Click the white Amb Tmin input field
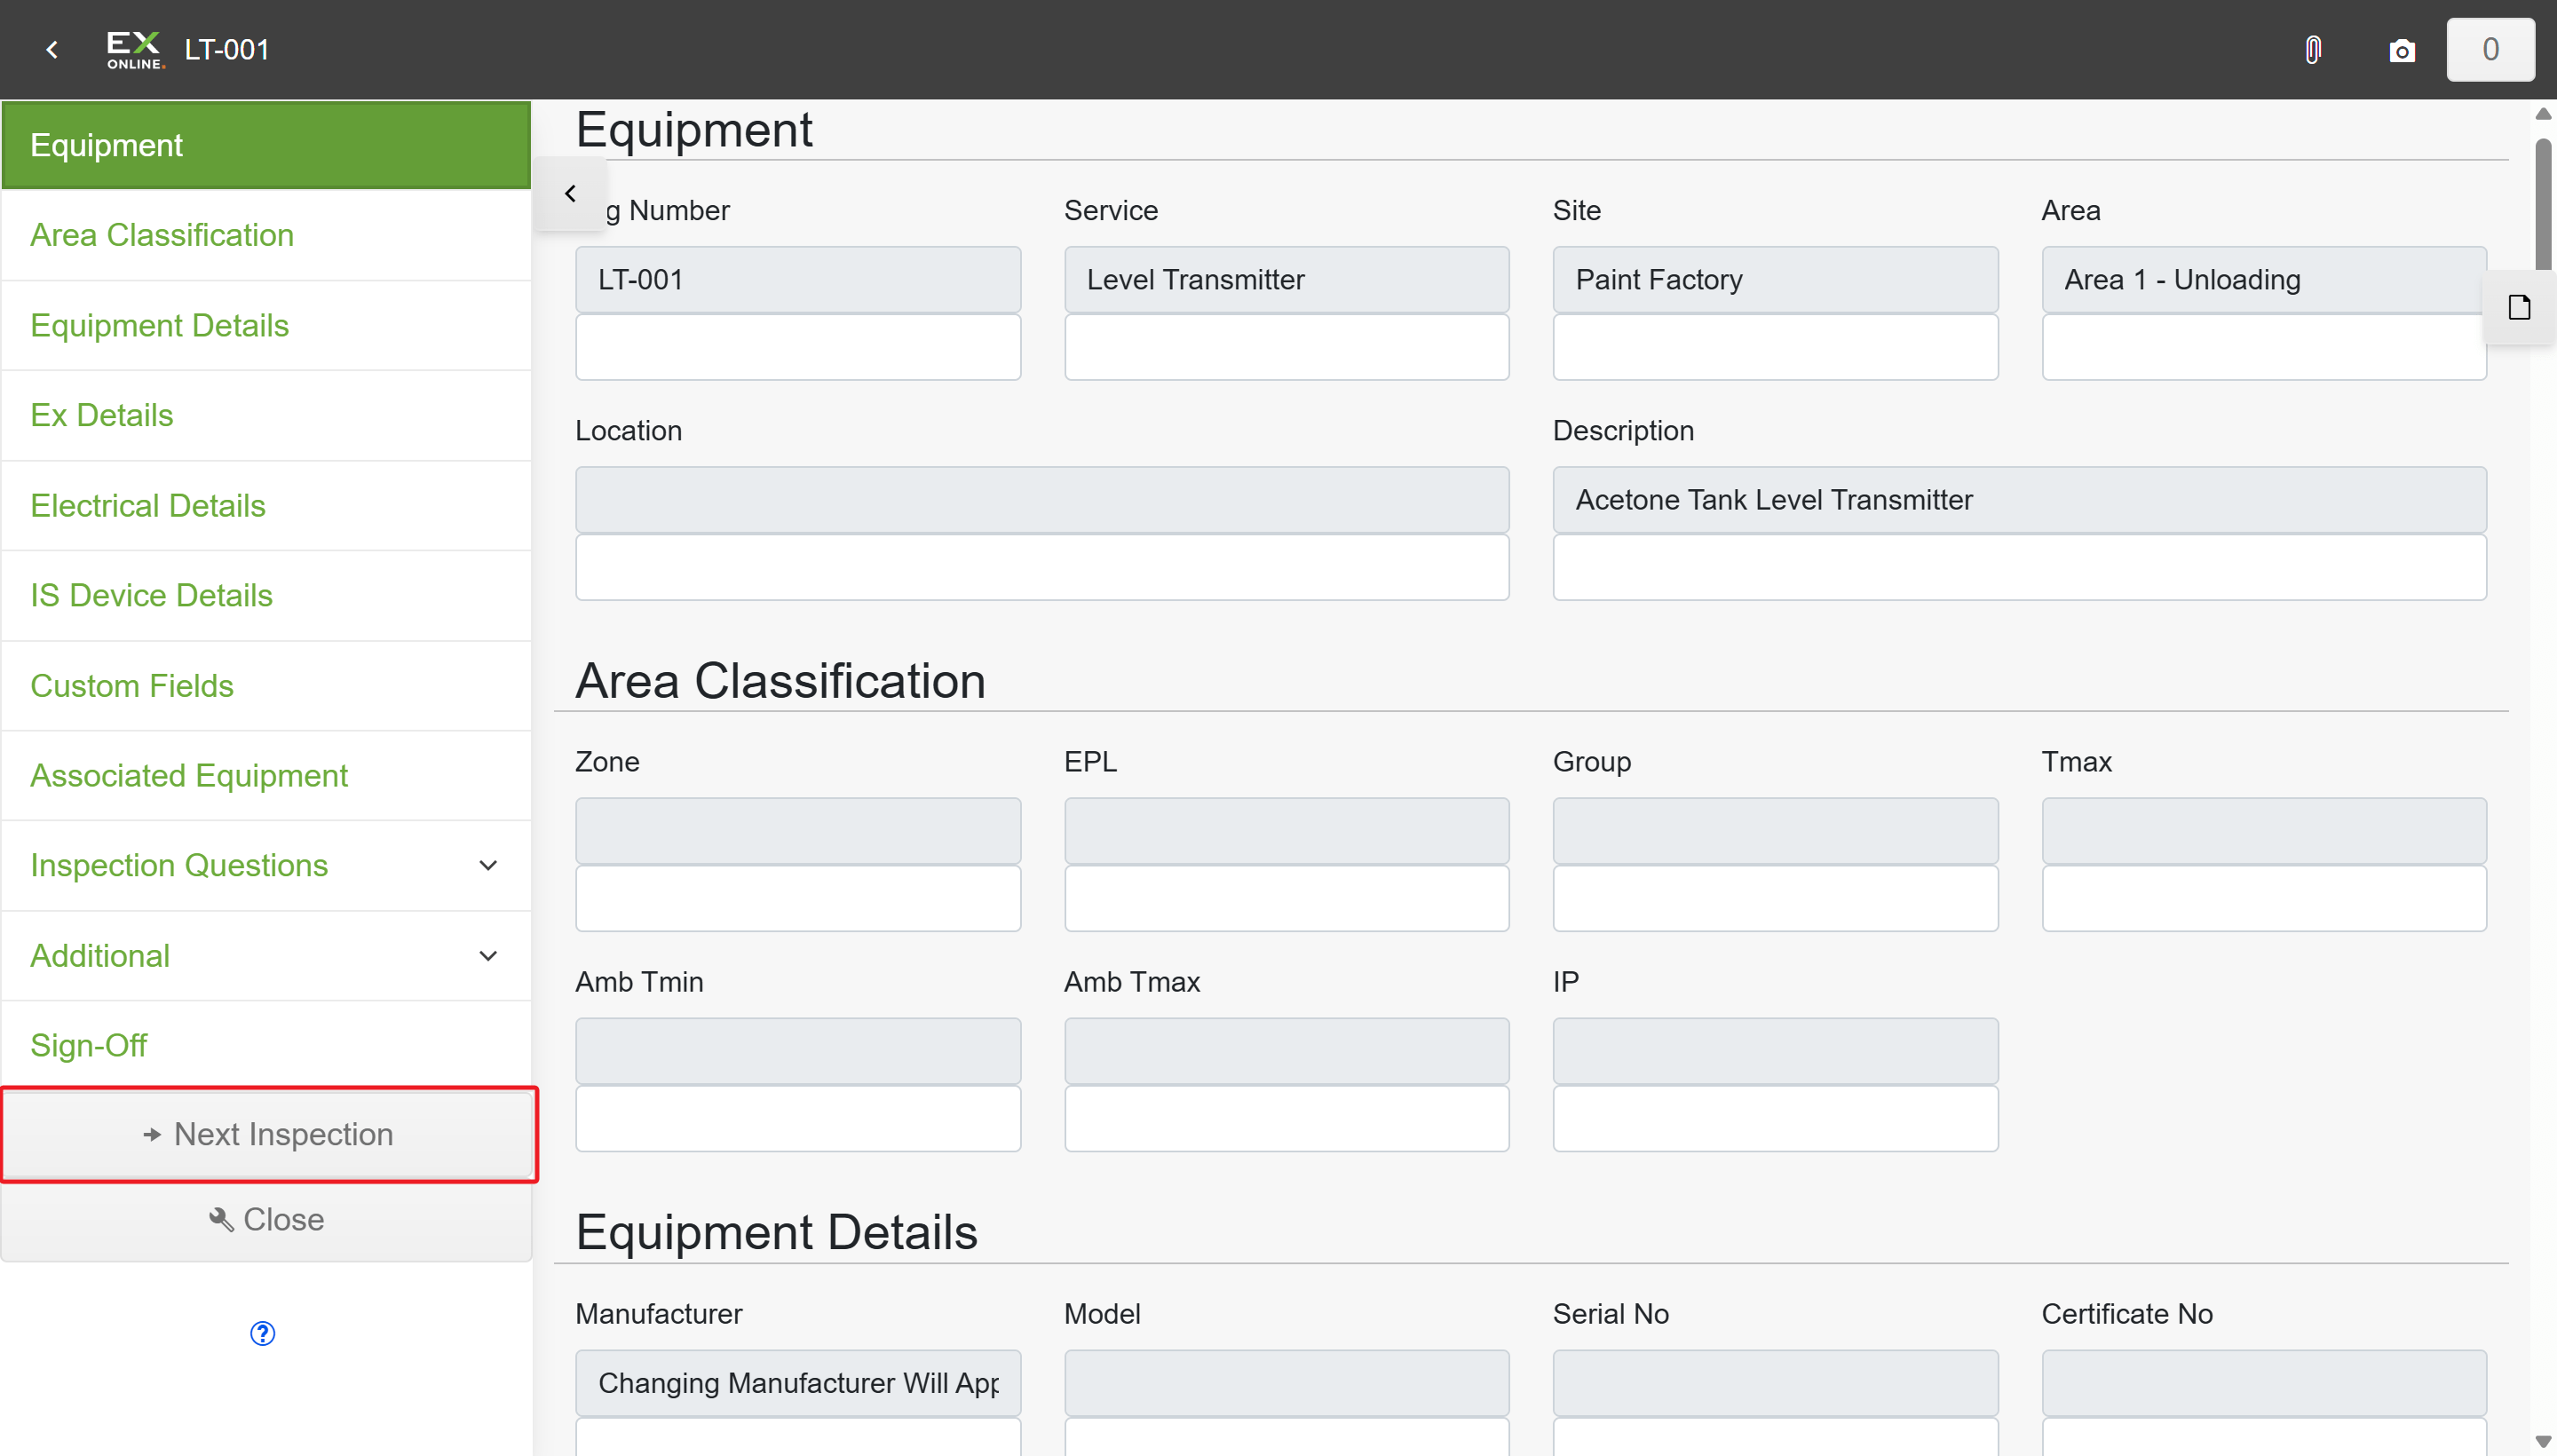 click(798, 1118)
